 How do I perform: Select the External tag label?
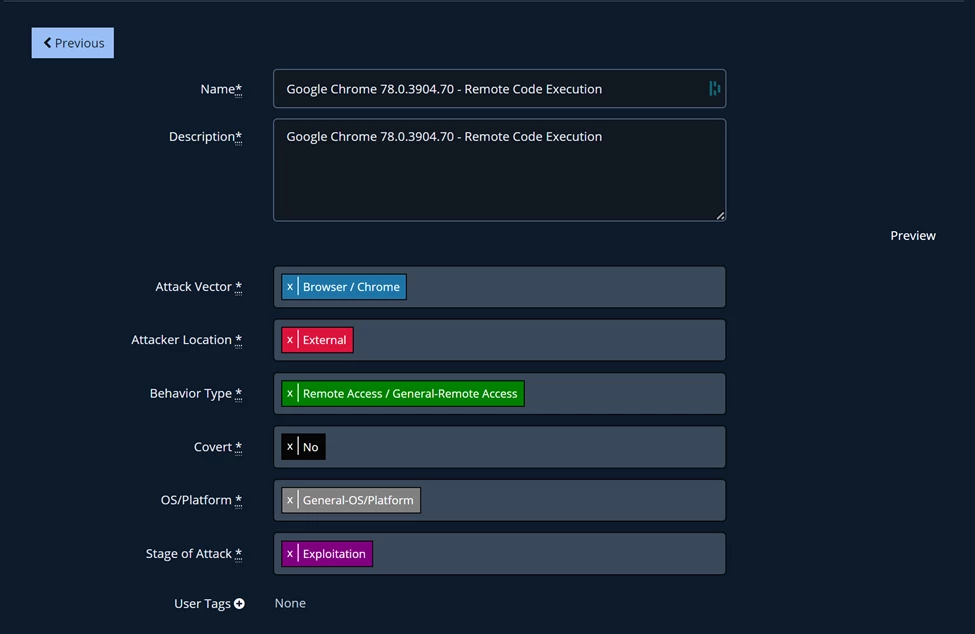[x=325, y=340]
